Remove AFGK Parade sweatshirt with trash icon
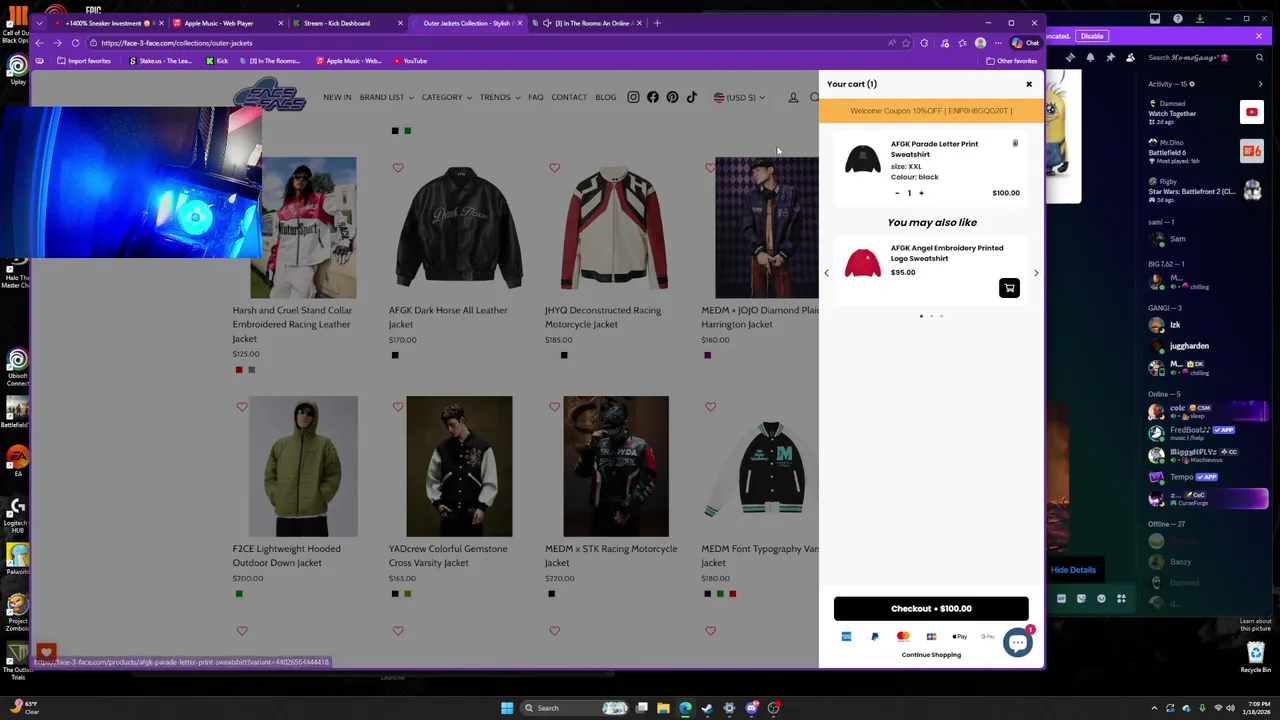This screenshot has height=720, width=1280. 1015,144
